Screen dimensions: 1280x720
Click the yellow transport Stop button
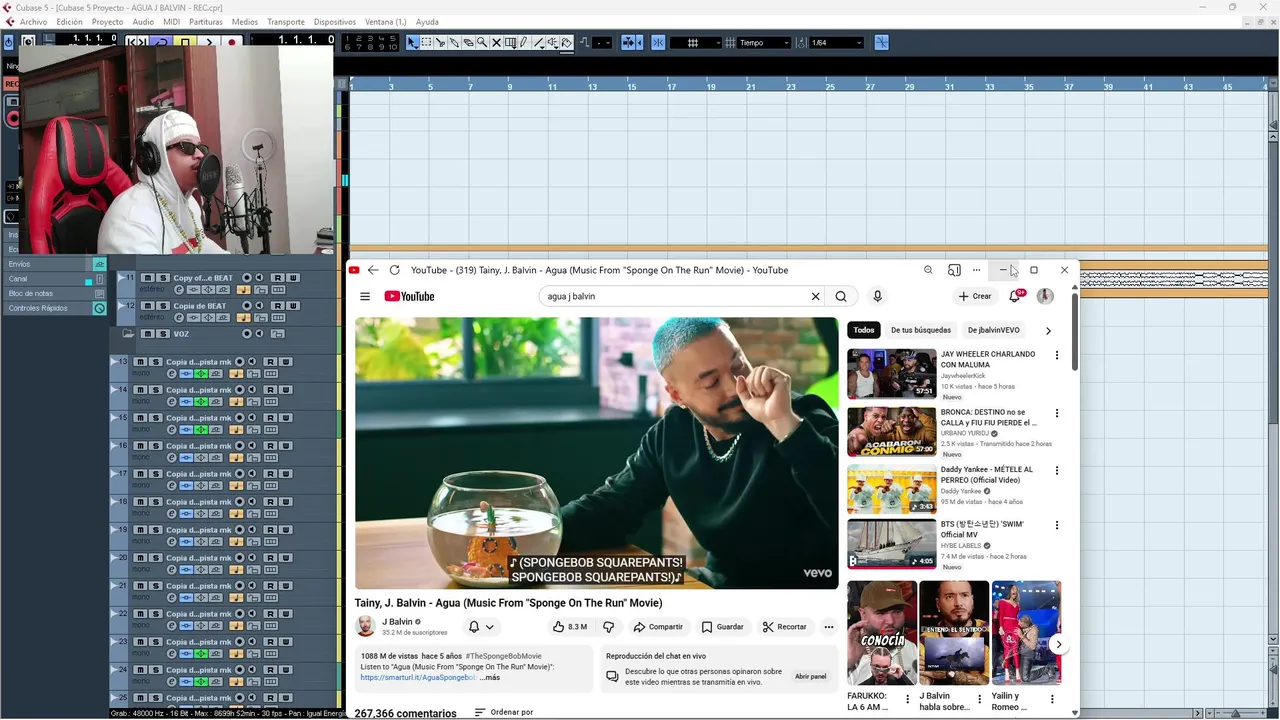tap(185, 42)
